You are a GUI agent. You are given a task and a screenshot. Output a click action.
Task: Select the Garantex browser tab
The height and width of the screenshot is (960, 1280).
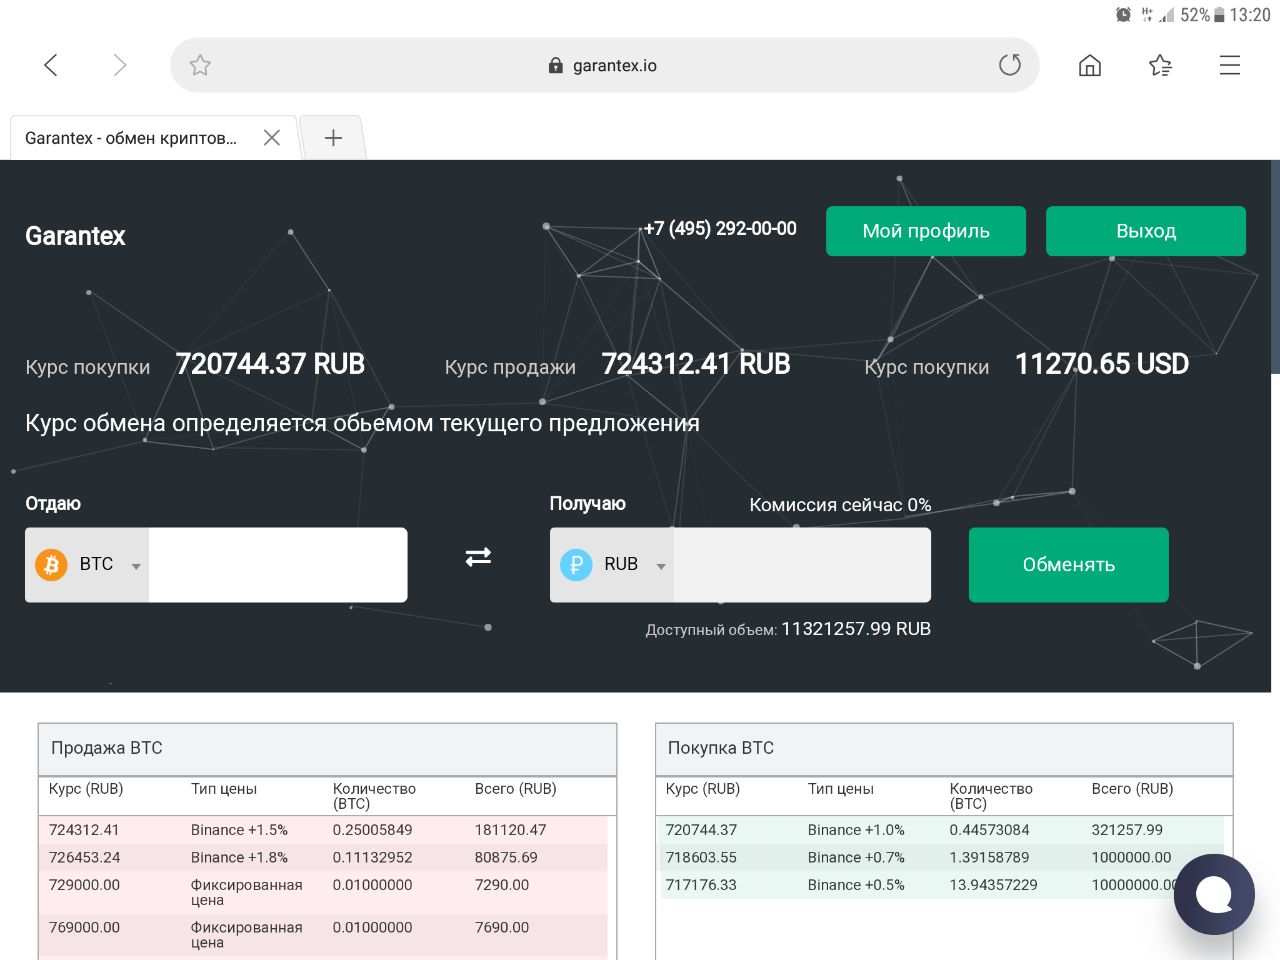point(155,138)
